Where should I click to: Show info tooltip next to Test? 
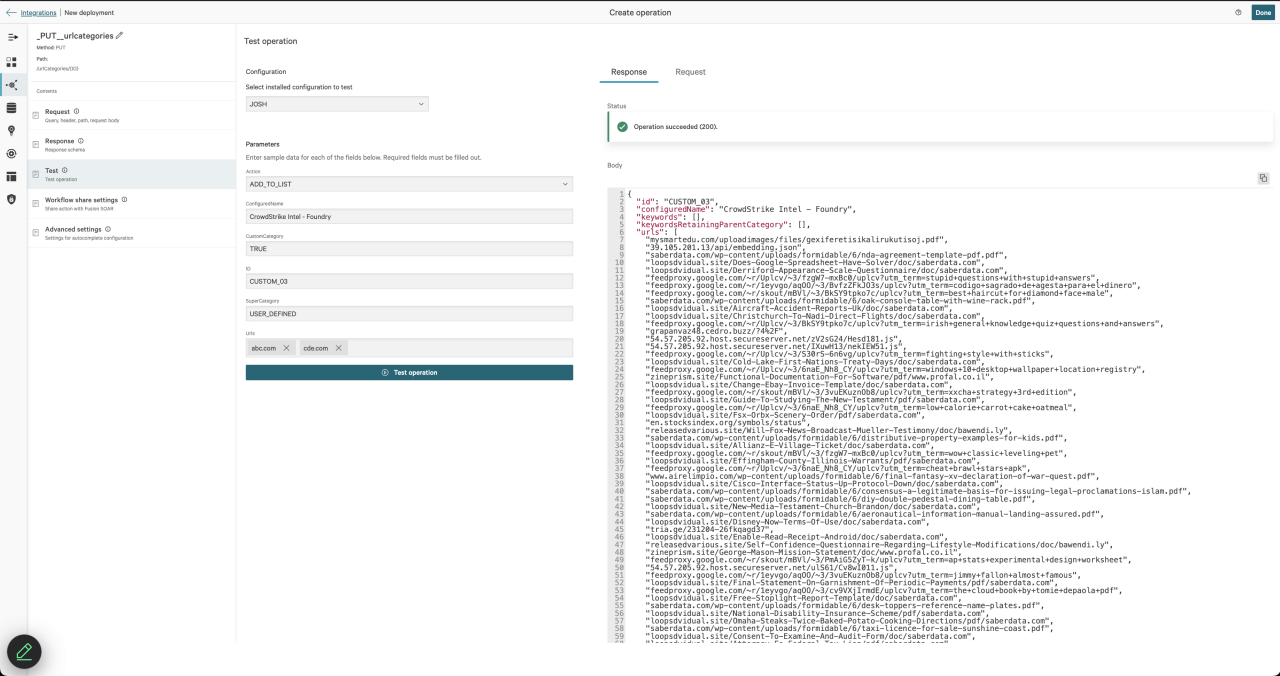[x=64, y=170]
